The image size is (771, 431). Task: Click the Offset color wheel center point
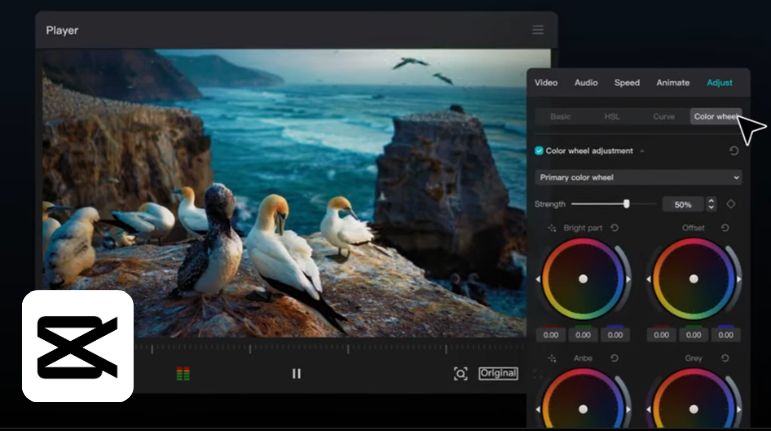(694, 279)
